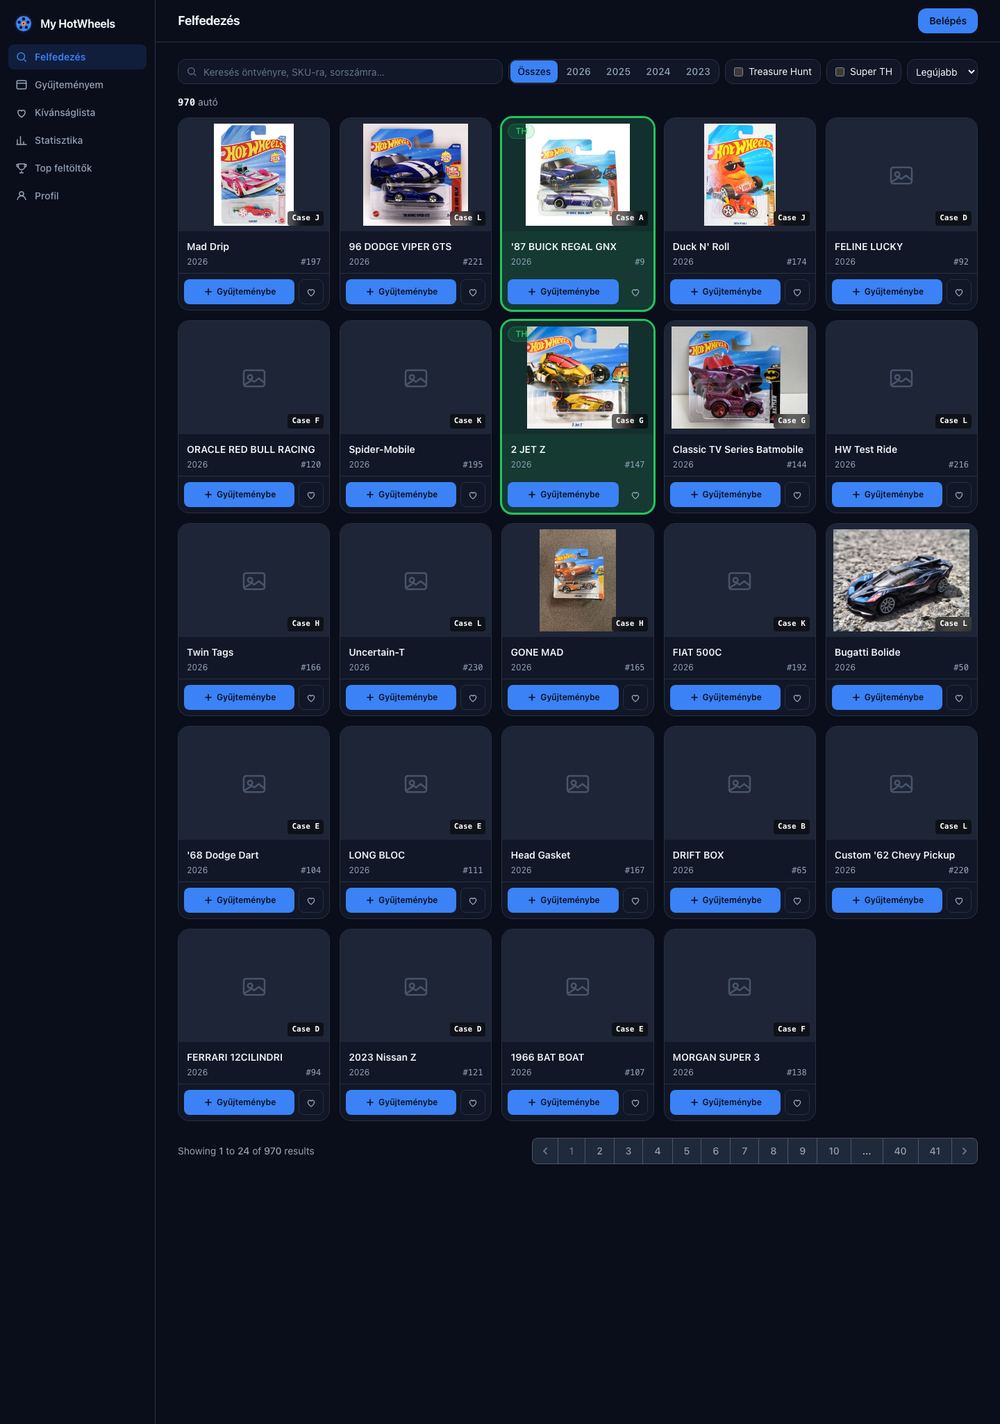Image resolution: width=1000 pixels, height=1424 pixels.
Task: Filter cars by year 2025 tab
Action: pyautogui.click(x=618, y=72)
